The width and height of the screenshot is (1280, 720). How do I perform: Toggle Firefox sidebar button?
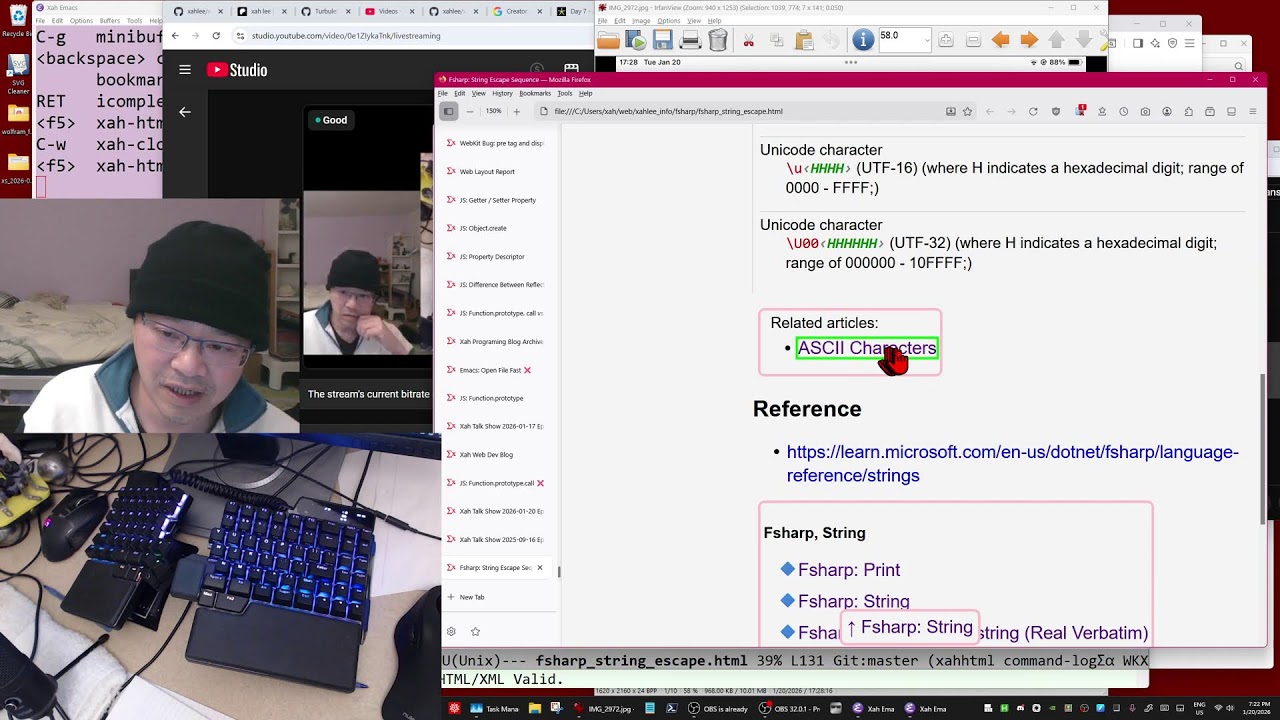point(449,111)
